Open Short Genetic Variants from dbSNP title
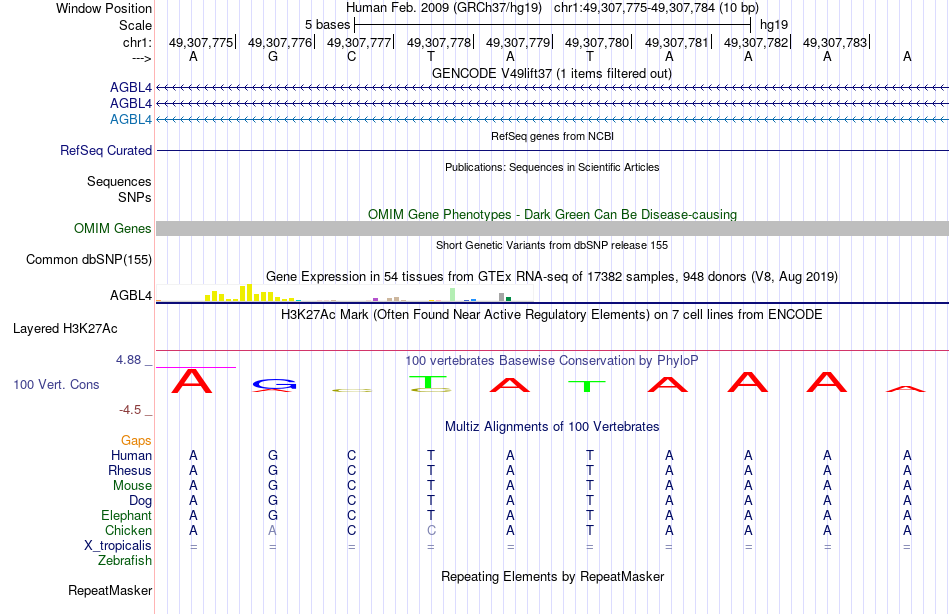 point(552,245)
